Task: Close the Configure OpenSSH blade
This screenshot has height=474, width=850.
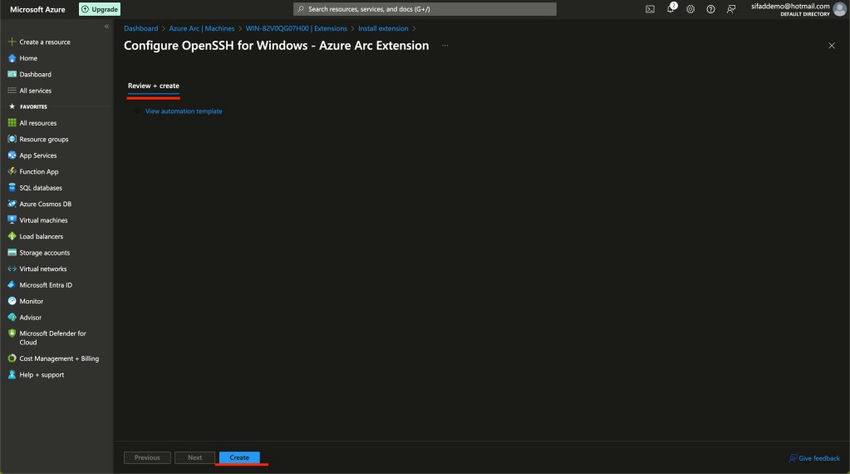Action: [832, 46]
